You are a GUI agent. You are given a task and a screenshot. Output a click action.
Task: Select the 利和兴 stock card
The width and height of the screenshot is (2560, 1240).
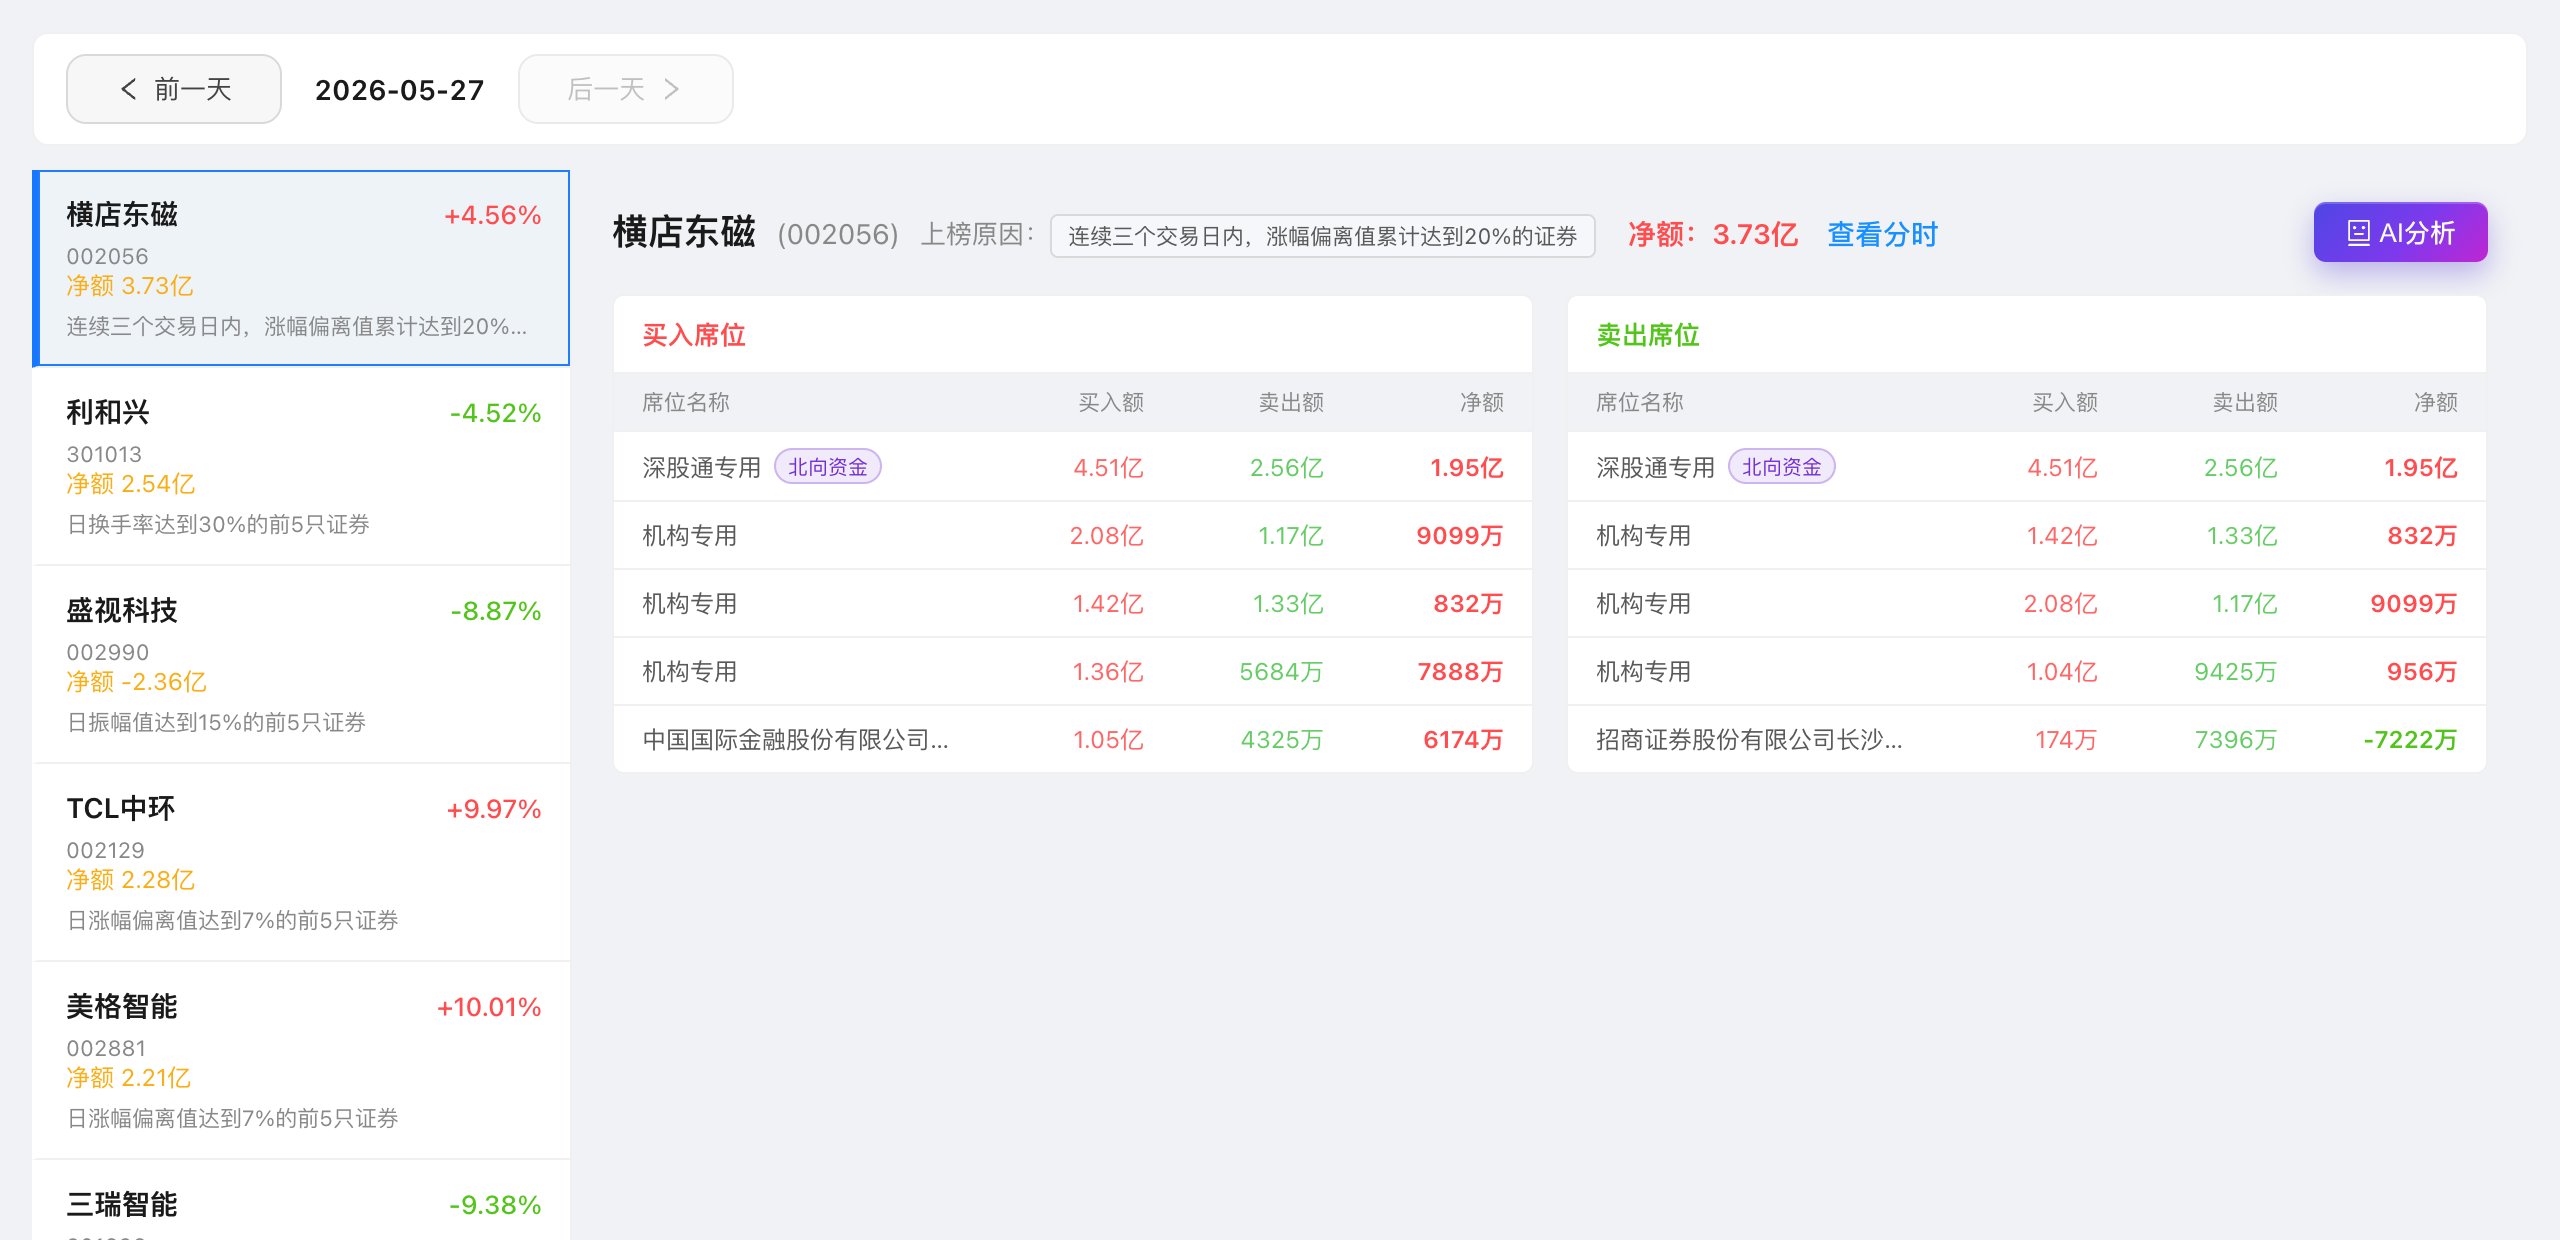pyautogui.click(x=301, y=466)
